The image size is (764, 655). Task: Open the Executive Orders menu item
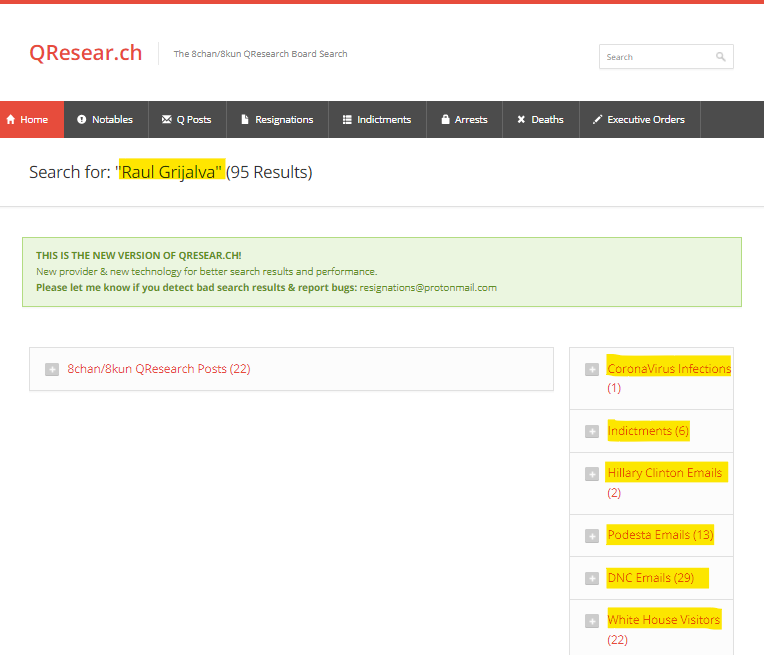[x=640, y=119]
